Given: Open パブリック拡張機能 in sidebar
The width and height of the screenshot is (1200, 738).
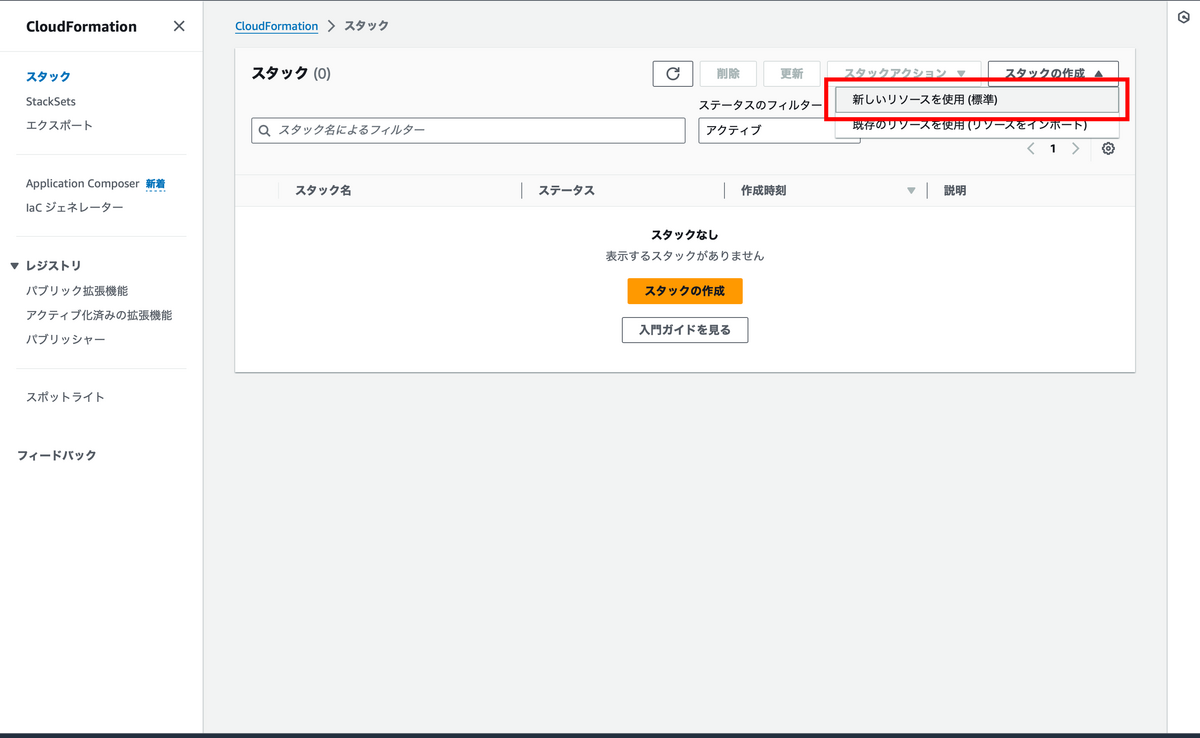Looking at the screenshot, I should tap(77, 291).
